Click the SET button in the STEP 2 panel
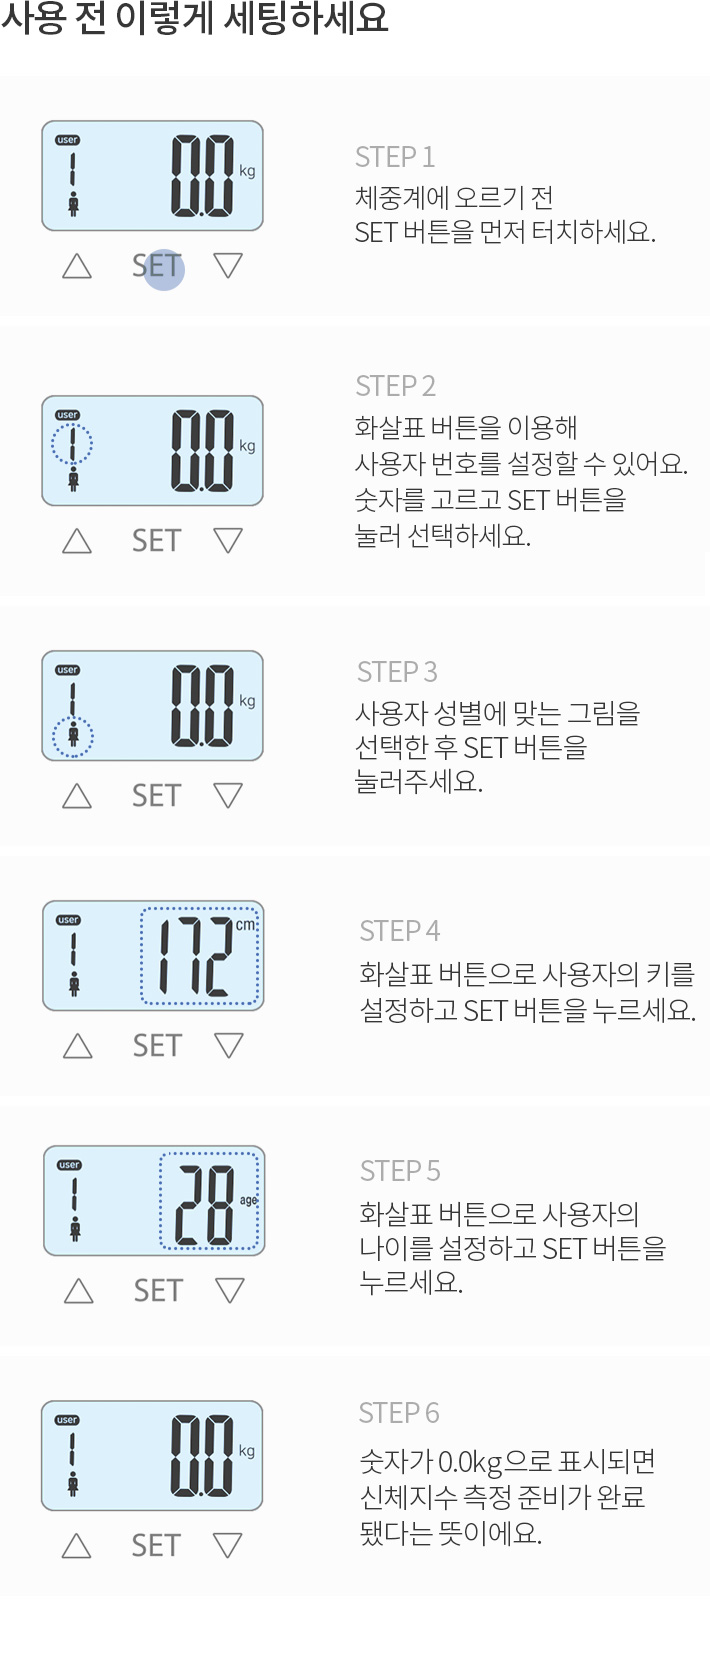Image resolution: width=710 pixels, height=1658 pixels. [x=157, y=541]
